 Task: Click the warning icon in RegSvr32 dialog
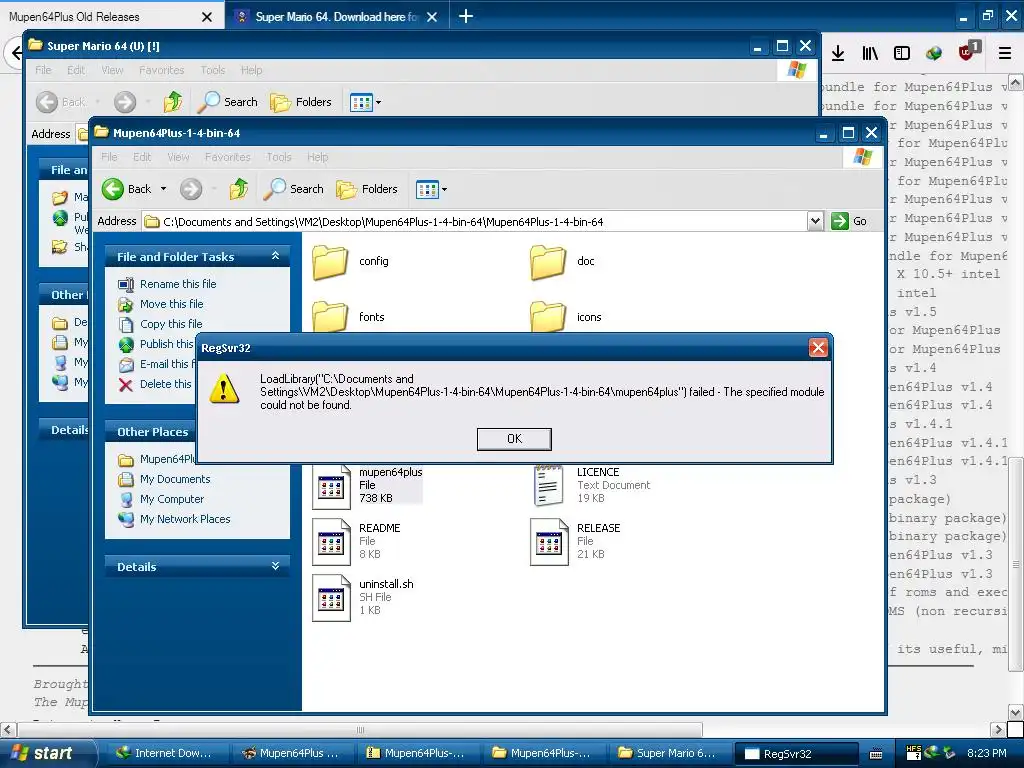[x=224, y=389]
